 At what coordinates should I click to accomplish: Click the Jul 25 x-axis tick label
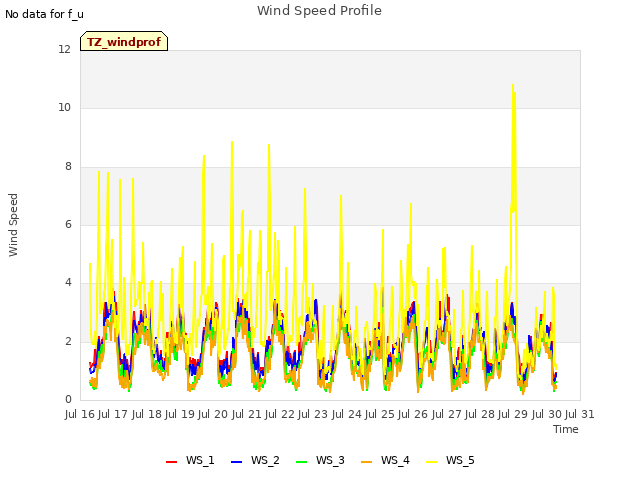[x=381, y=414]
